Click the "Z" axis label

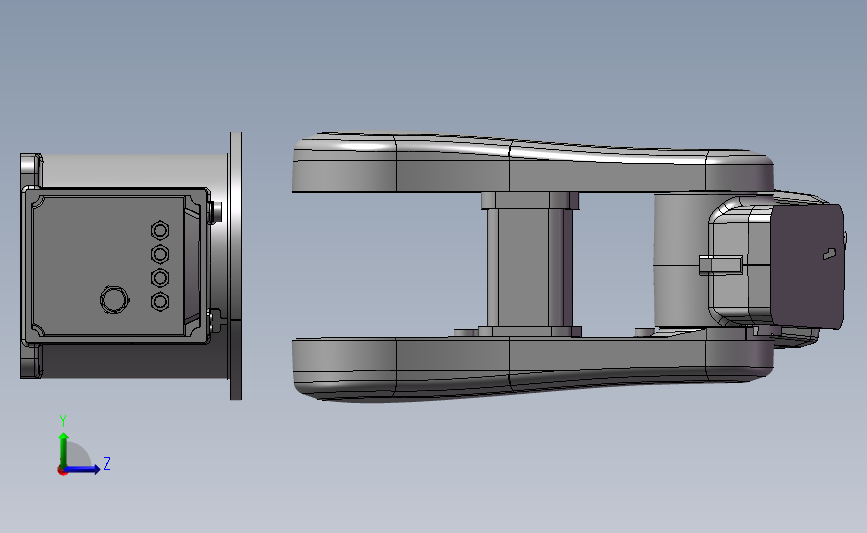[x=107, y=463]
